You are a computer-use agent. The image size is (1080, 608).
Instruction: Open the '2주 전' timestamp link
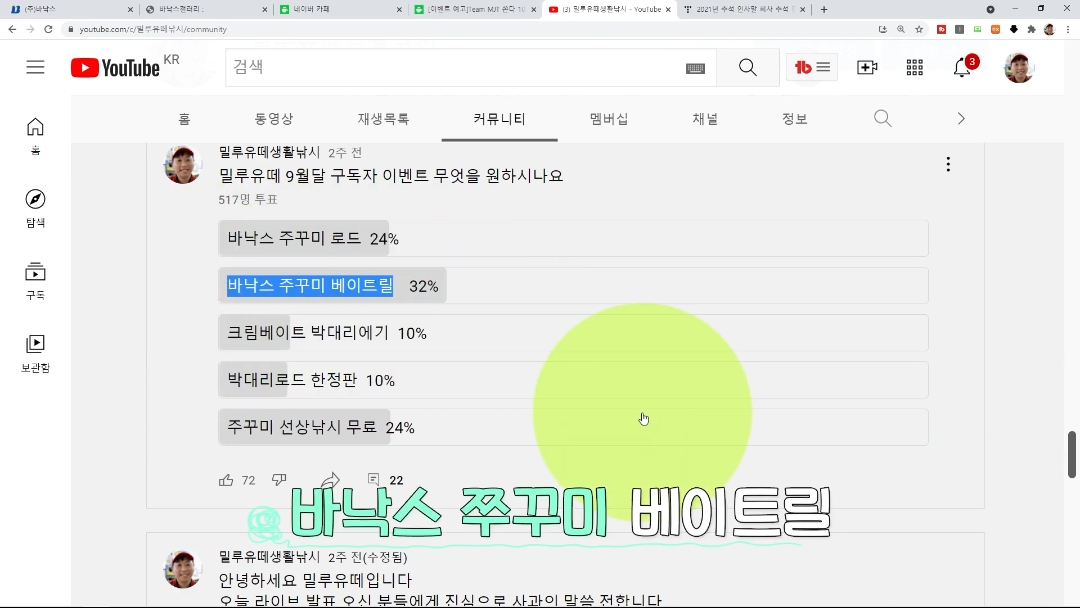tap(344, 153)
